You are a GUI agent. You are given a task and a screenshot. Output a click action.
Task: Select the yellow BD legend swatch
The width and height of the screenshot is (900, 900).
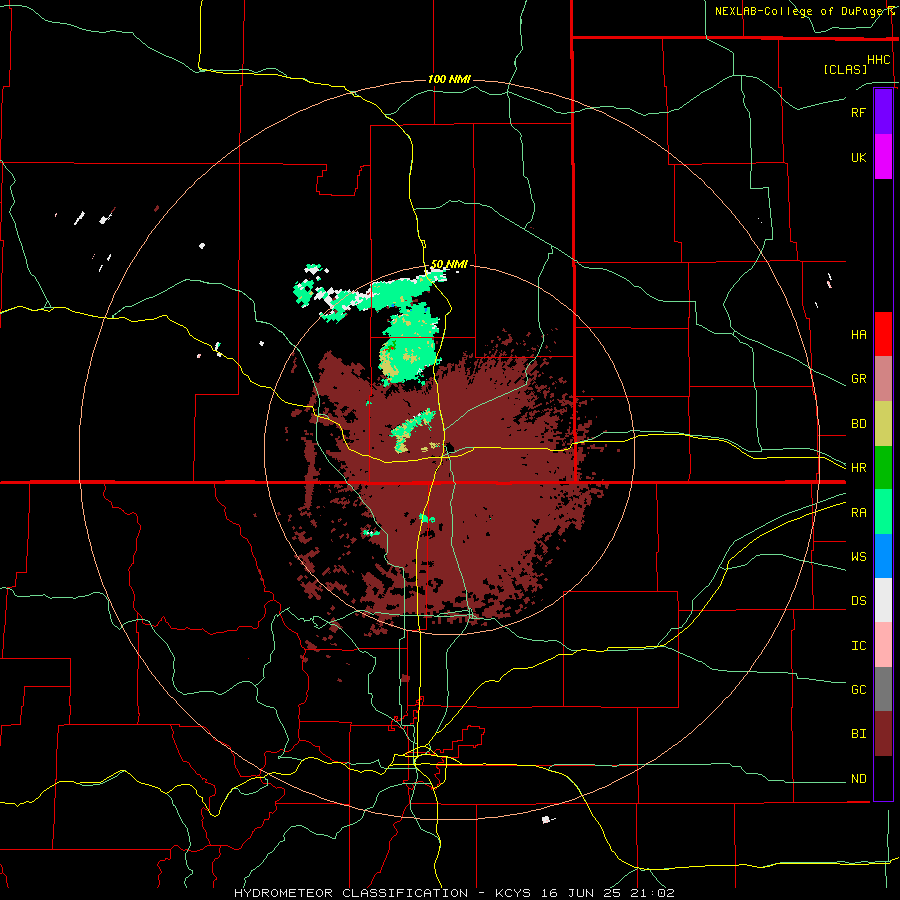[x=883, y=424]
